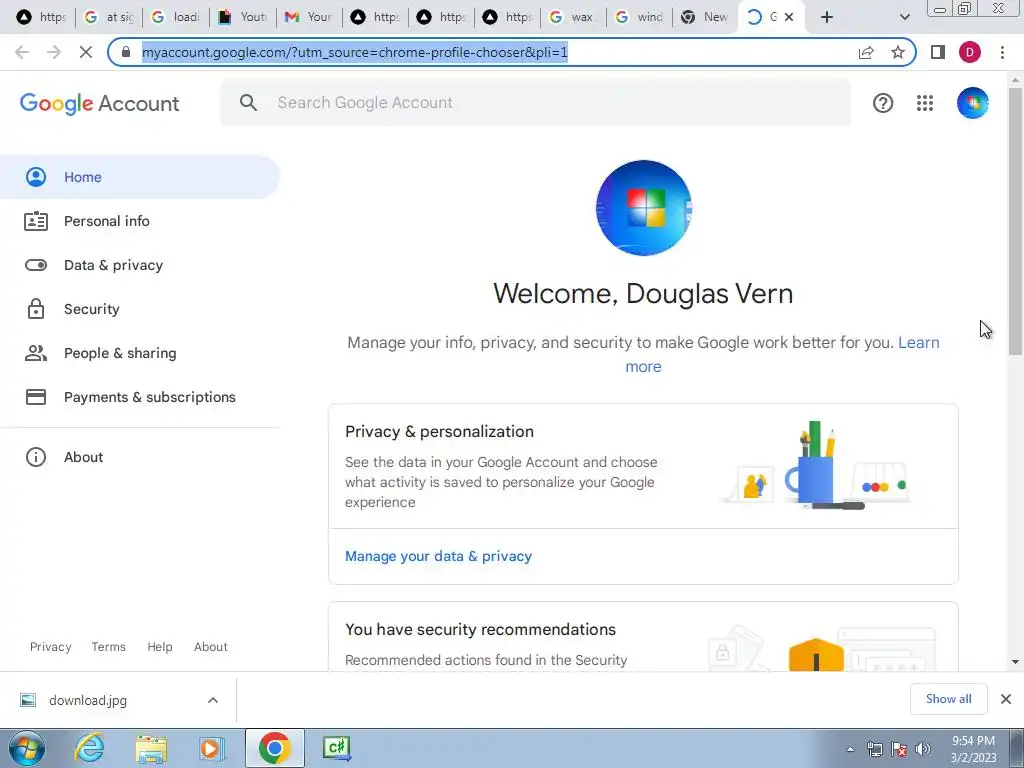Go forward with the browser forward arrow

pyautogui.click(x=54, y=52)
